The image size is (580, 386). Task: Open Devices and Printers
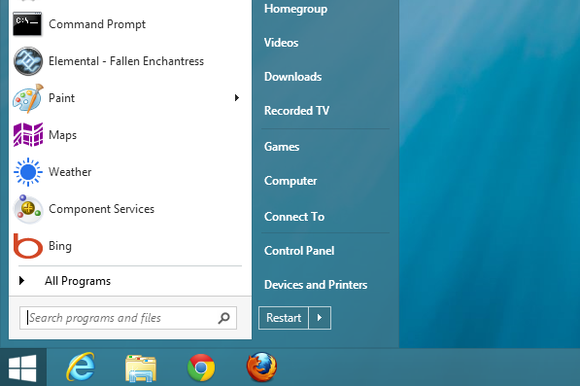pos(316,285)
